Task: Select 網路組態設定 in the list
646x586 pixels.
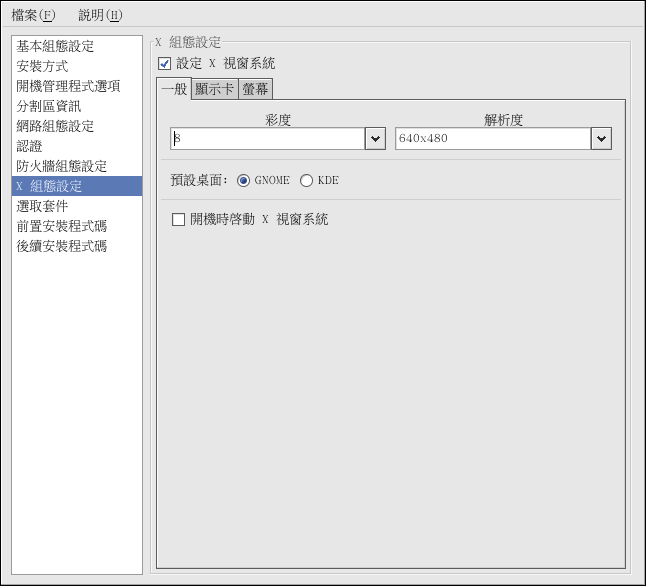Action: coord(55,127)
